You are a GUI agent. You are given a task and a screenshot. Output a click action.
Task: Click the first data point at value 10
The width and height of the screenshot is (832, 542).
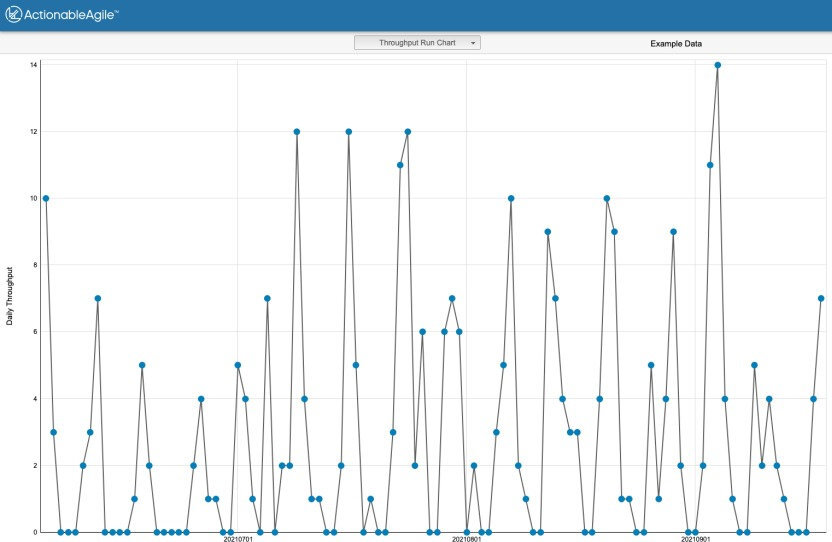[x=45, y=198]
